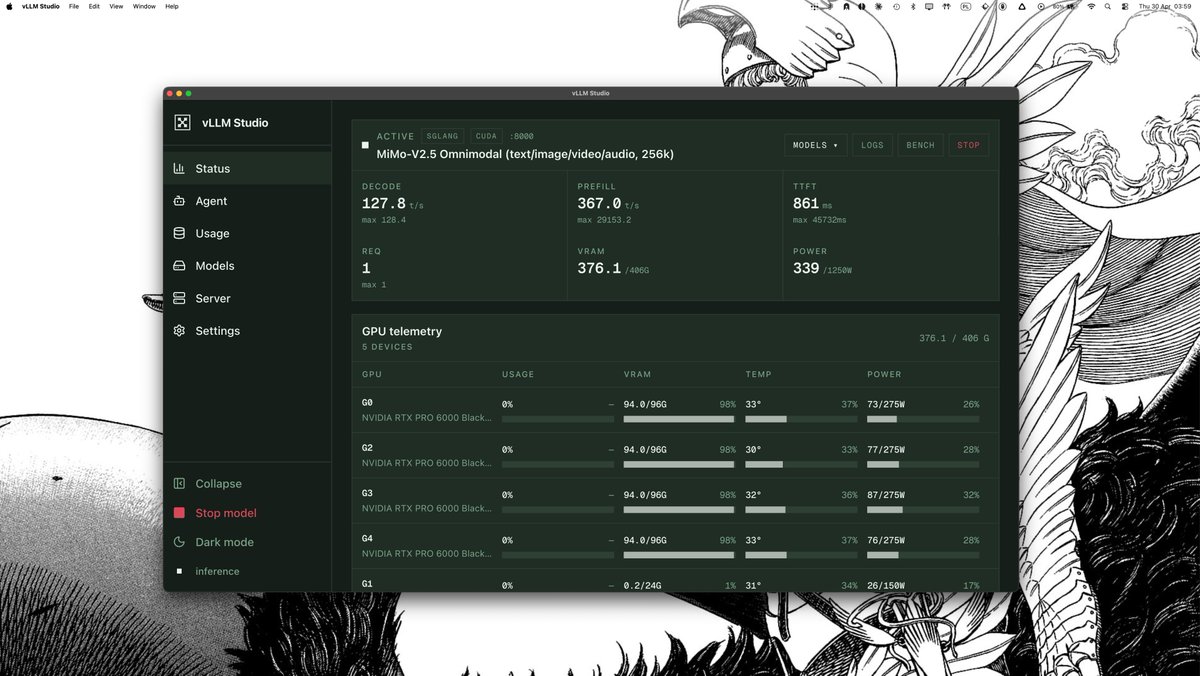Open the File menu
This screenshot has height=676, width=1200.
click(x=74, y=6)
